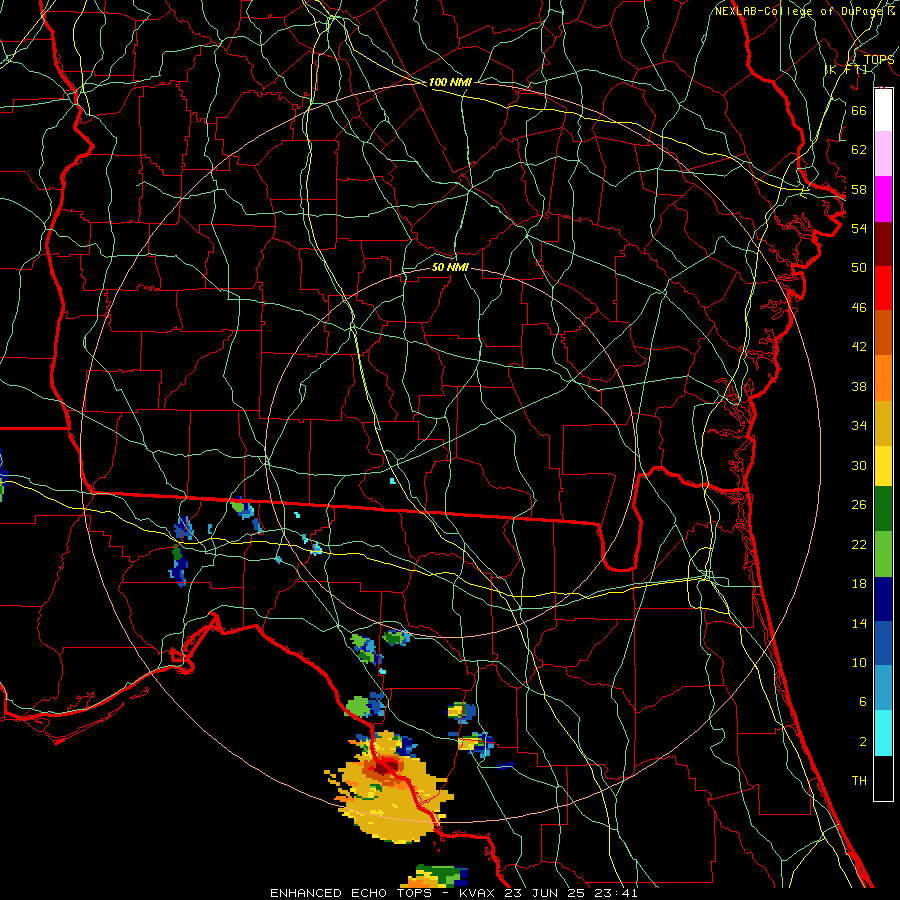
Task: Click the 50 NMI range ring label
Action: click(x=450, y=267)
